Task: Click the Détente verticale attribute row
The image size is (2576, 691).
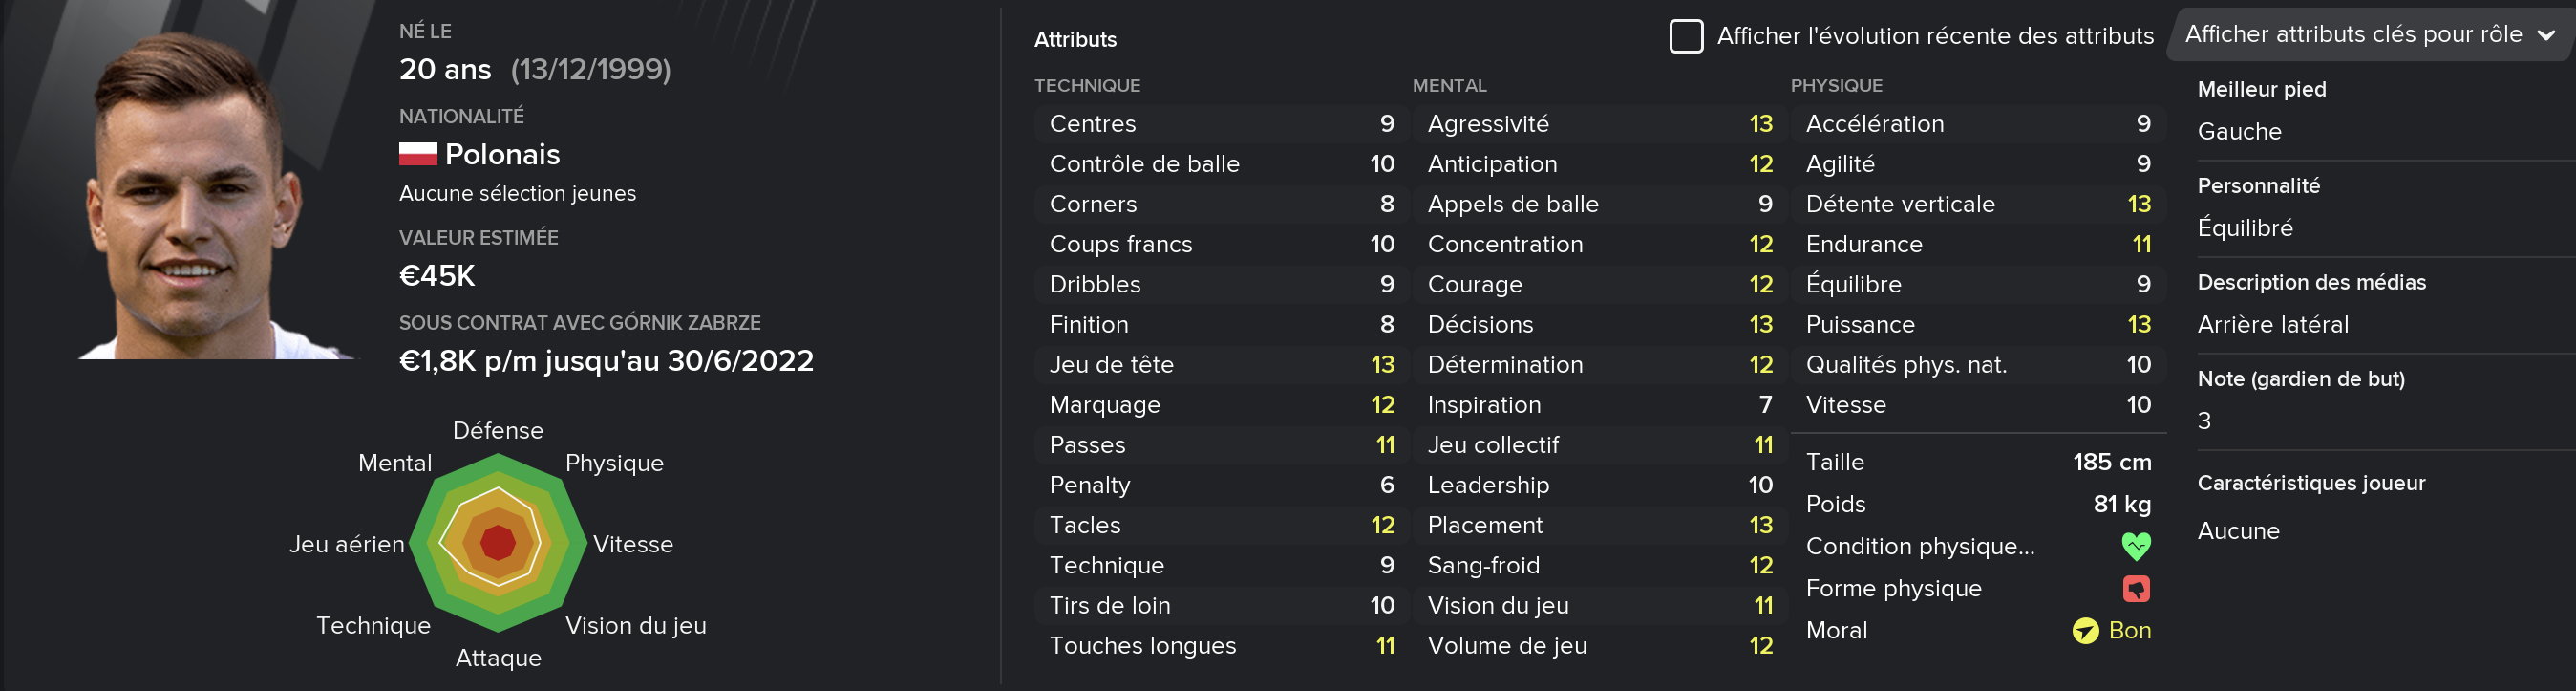Action: click(x=1977, y=204)
